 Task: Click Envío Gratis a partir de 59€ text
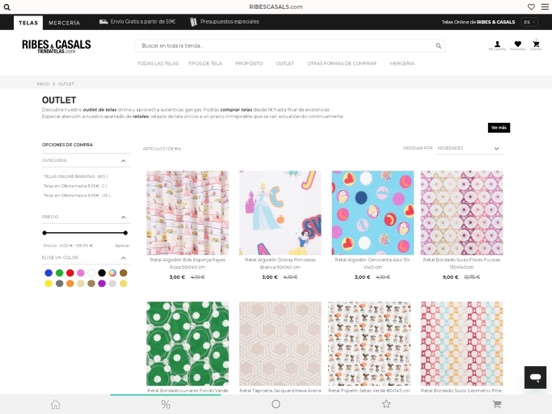pyautogui.click(x=143, y=21)
